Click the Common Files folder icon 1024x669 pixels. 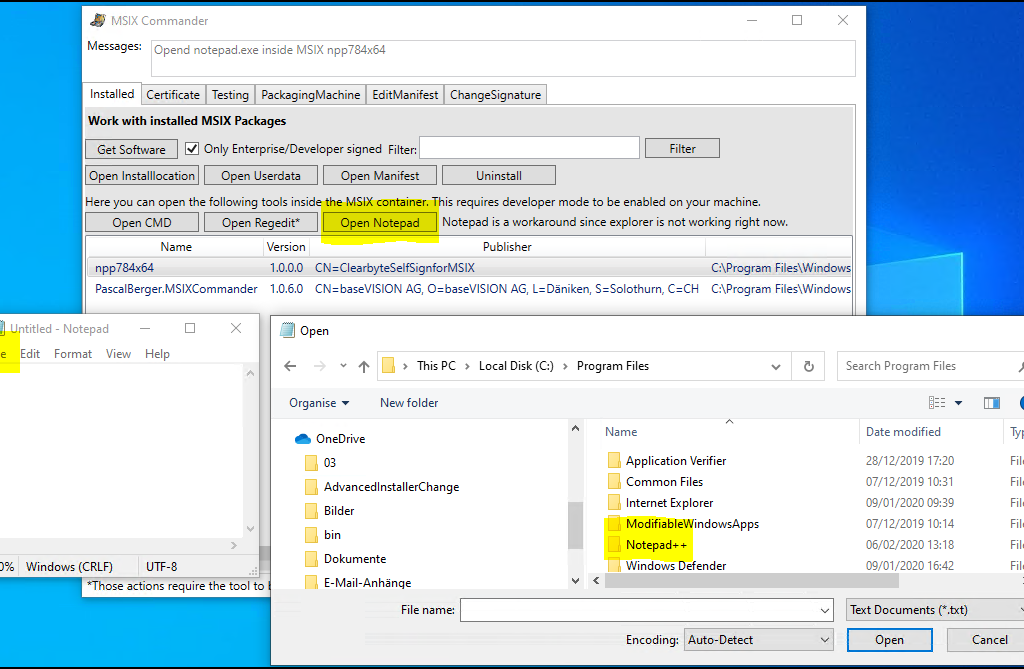[x=614, y=481]
